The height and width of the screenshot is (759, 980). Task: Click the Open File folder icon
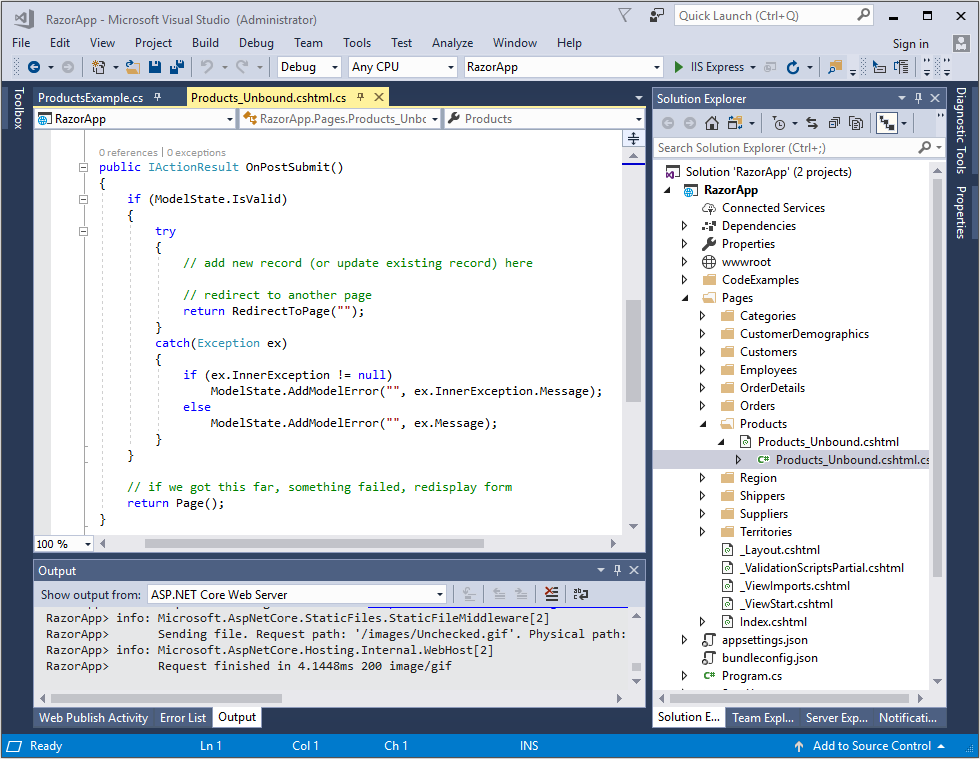point(132,67)
